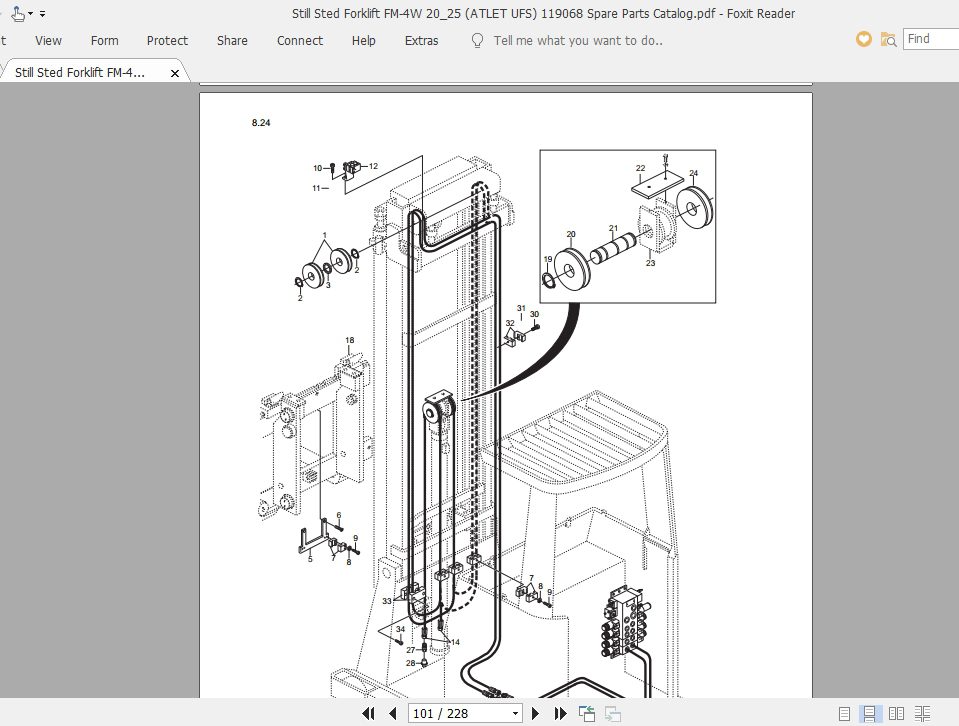The width and height of the screenshot is (959, 726).
Task: Click the inset detail diagram of the pulley assembly
Action: pyautogui.click(x=628, y=226)
